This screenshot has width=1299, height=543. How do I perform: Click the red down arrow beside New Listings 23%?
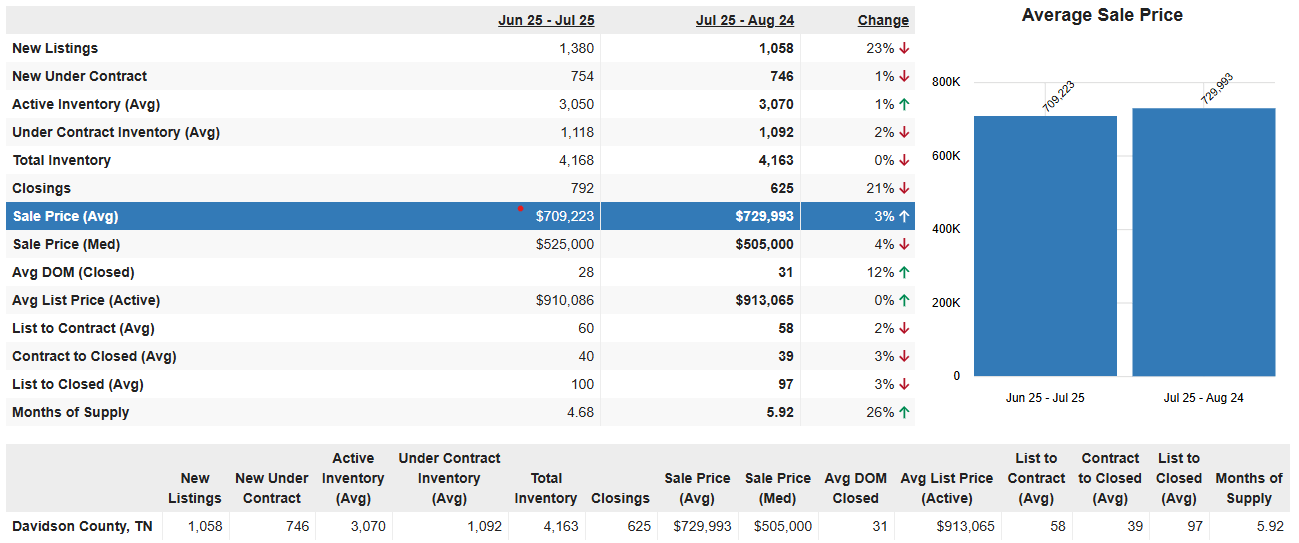pos(904,48)
